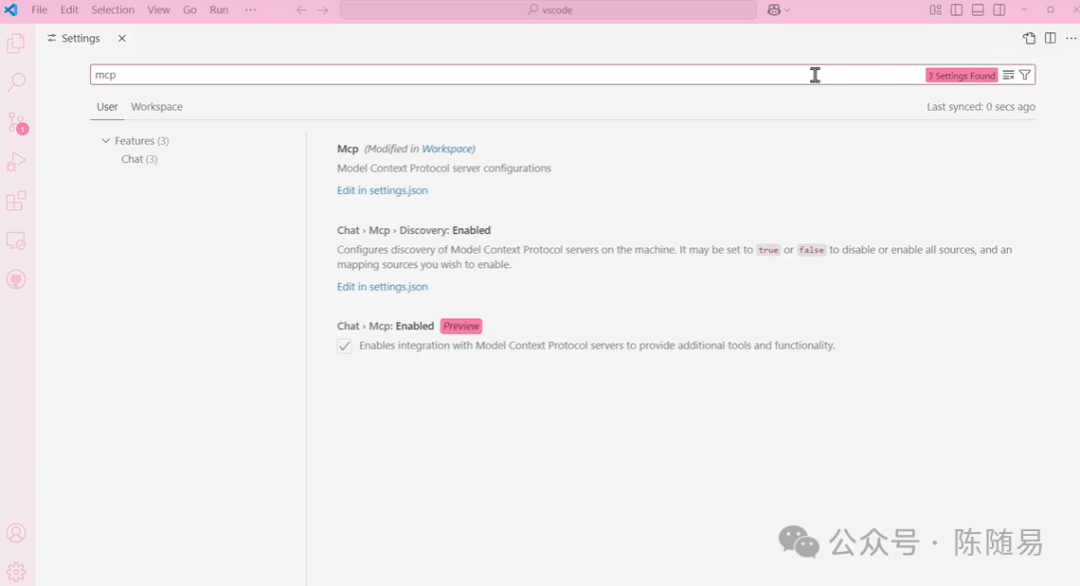Split the editor to the right
1080x586 pixels.
point(1050,38)
